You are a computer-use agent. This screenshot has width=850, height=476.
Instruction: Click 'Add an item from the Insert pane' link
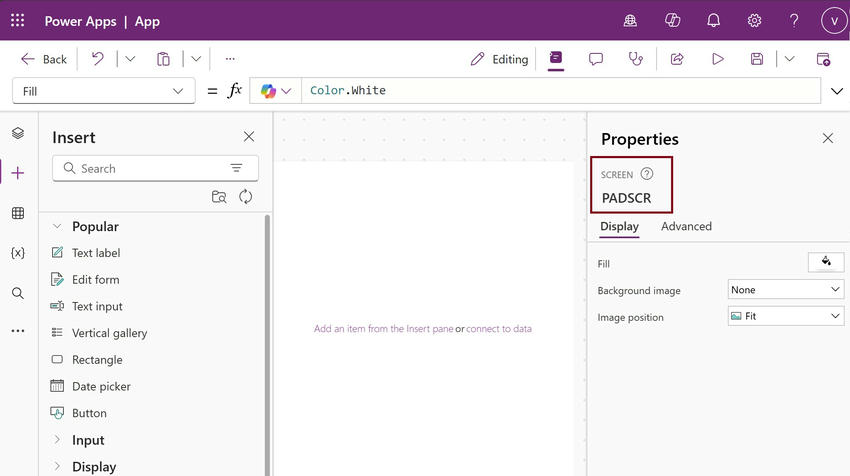(383, 329)
